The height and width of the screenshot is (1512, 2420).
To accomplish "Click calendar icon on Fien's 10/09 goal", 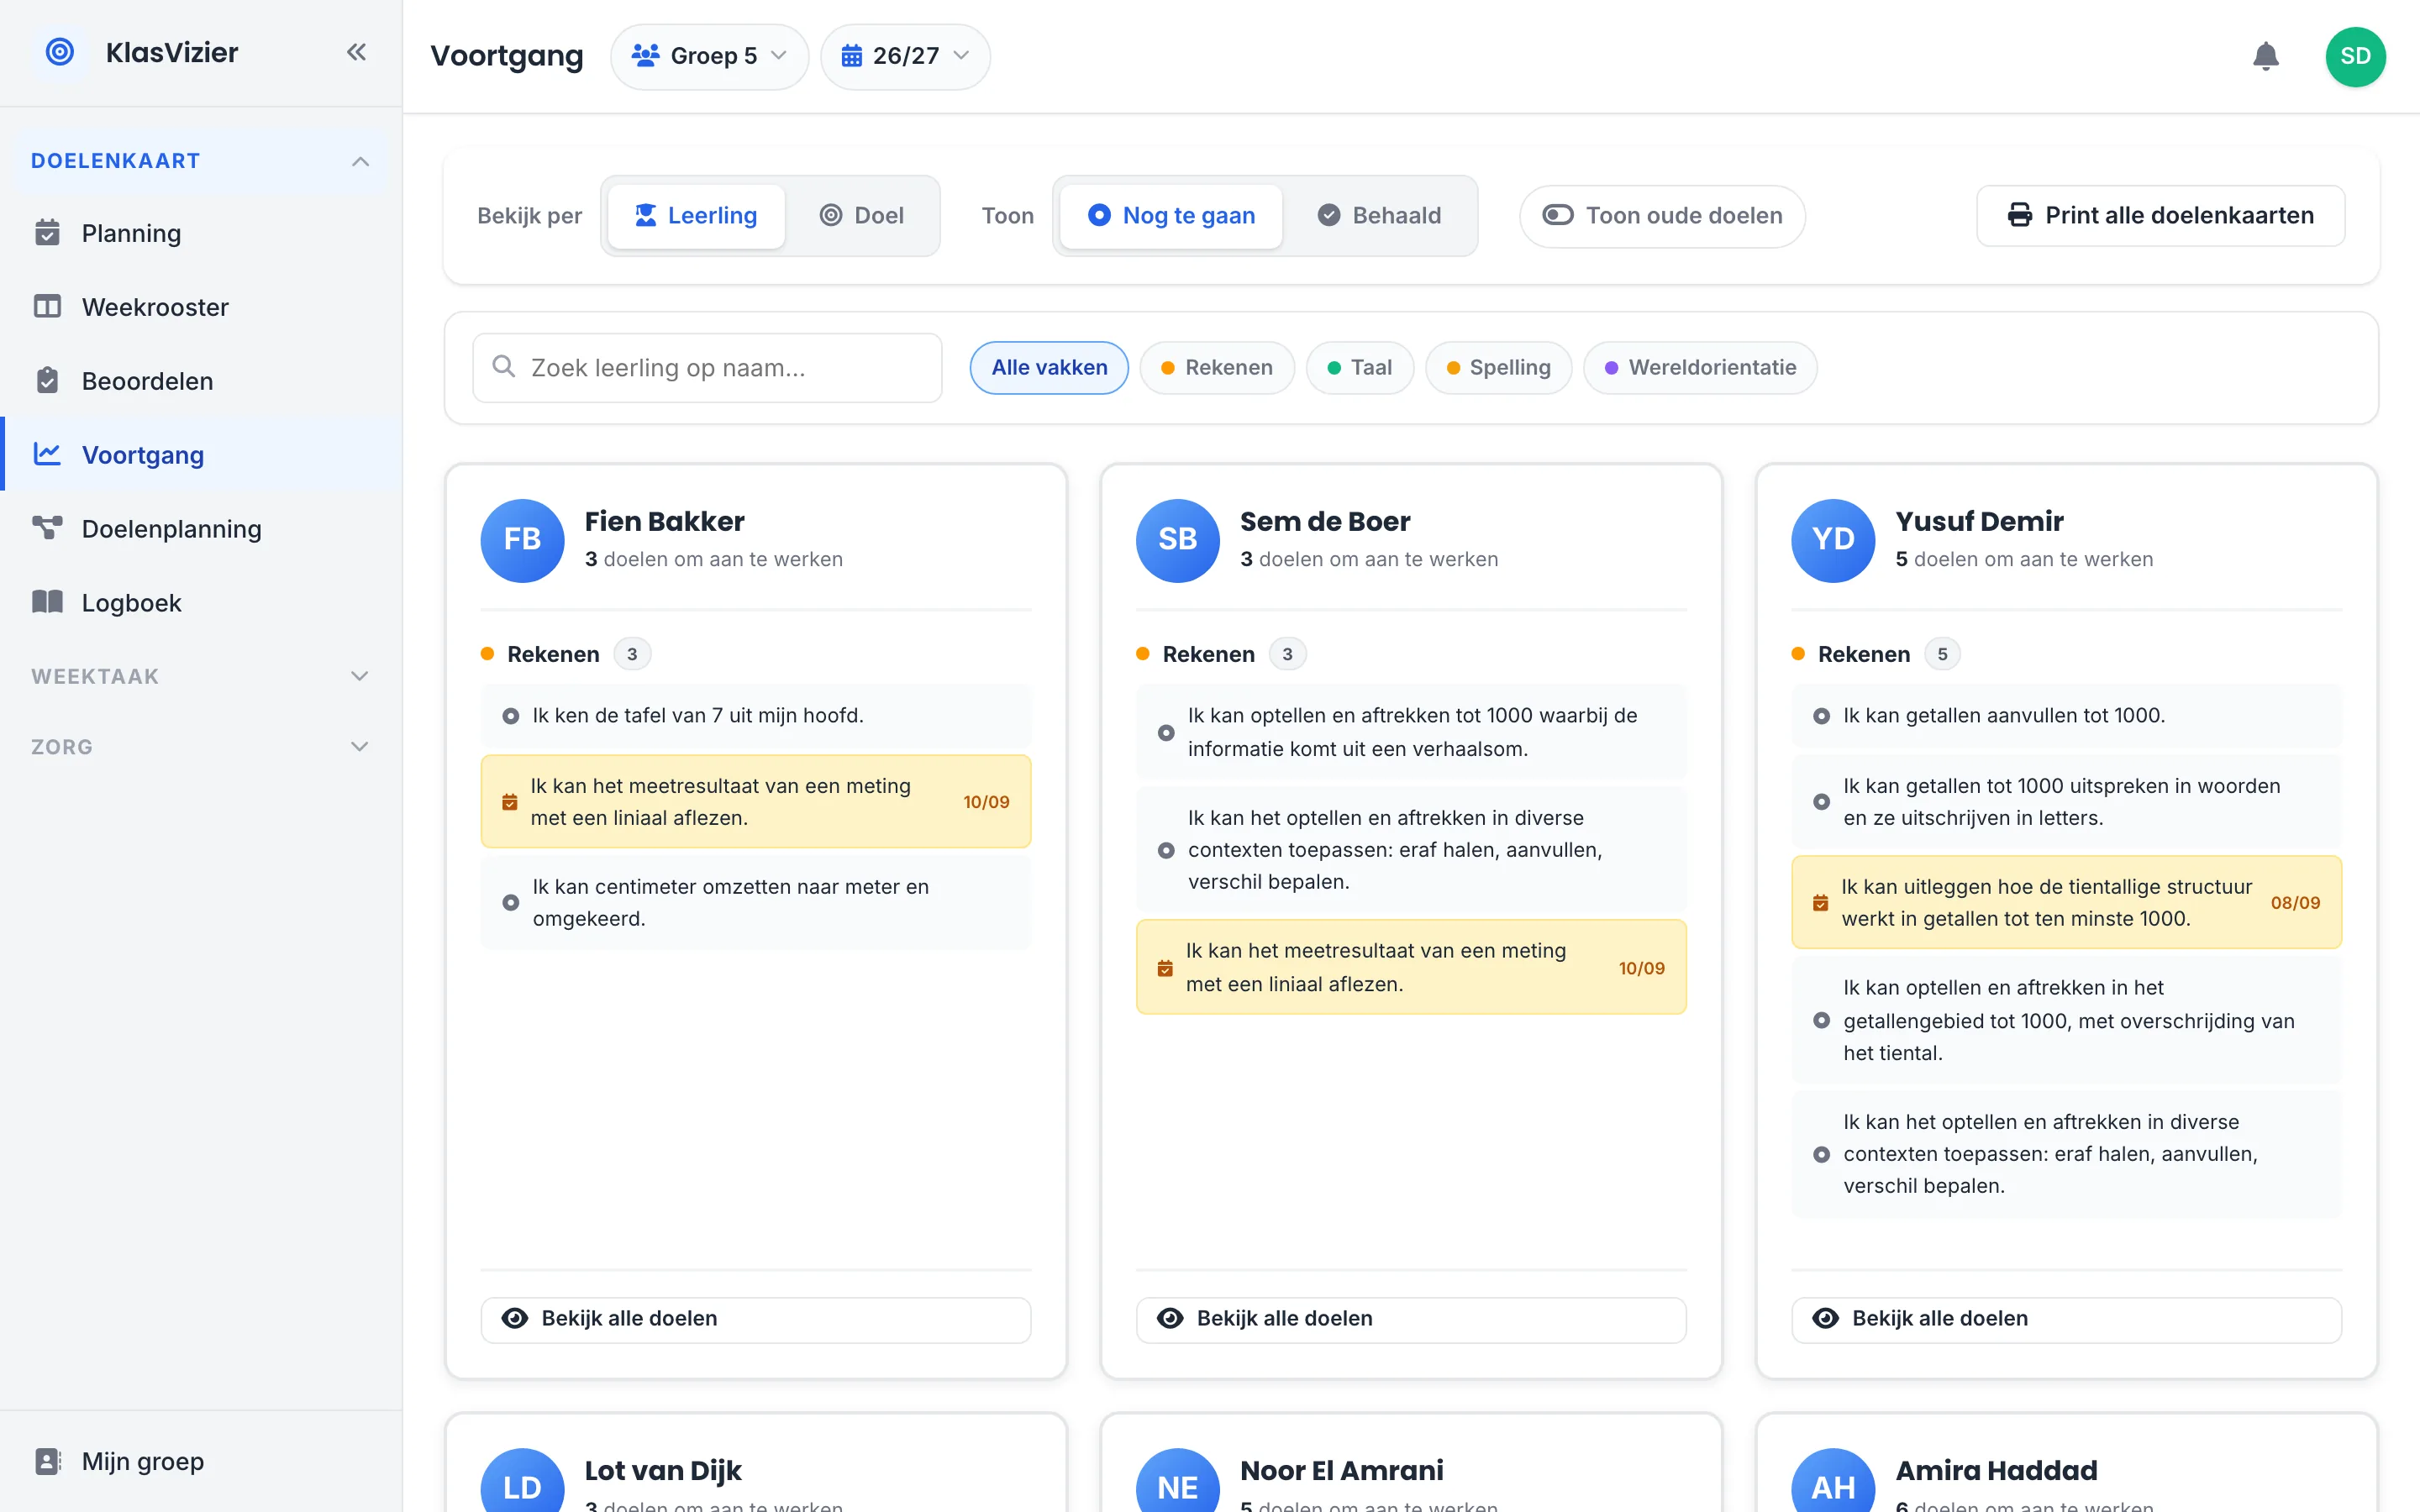I will [x=509, y=802].
